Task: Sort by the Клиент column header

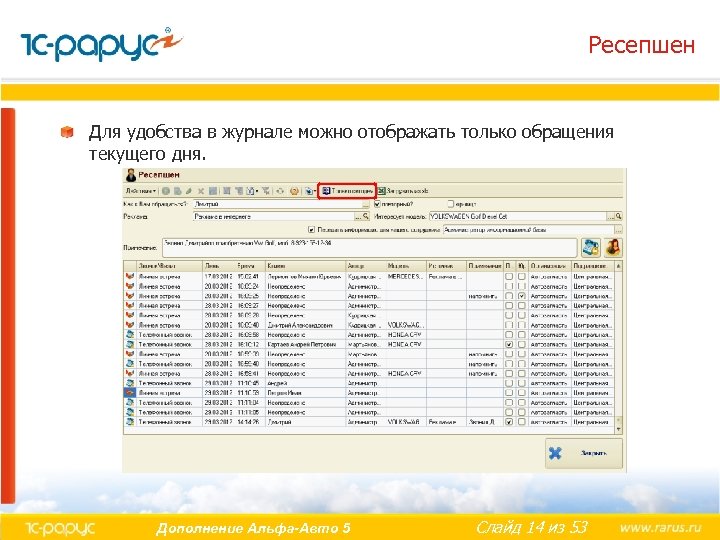Action: click(305, 265)
